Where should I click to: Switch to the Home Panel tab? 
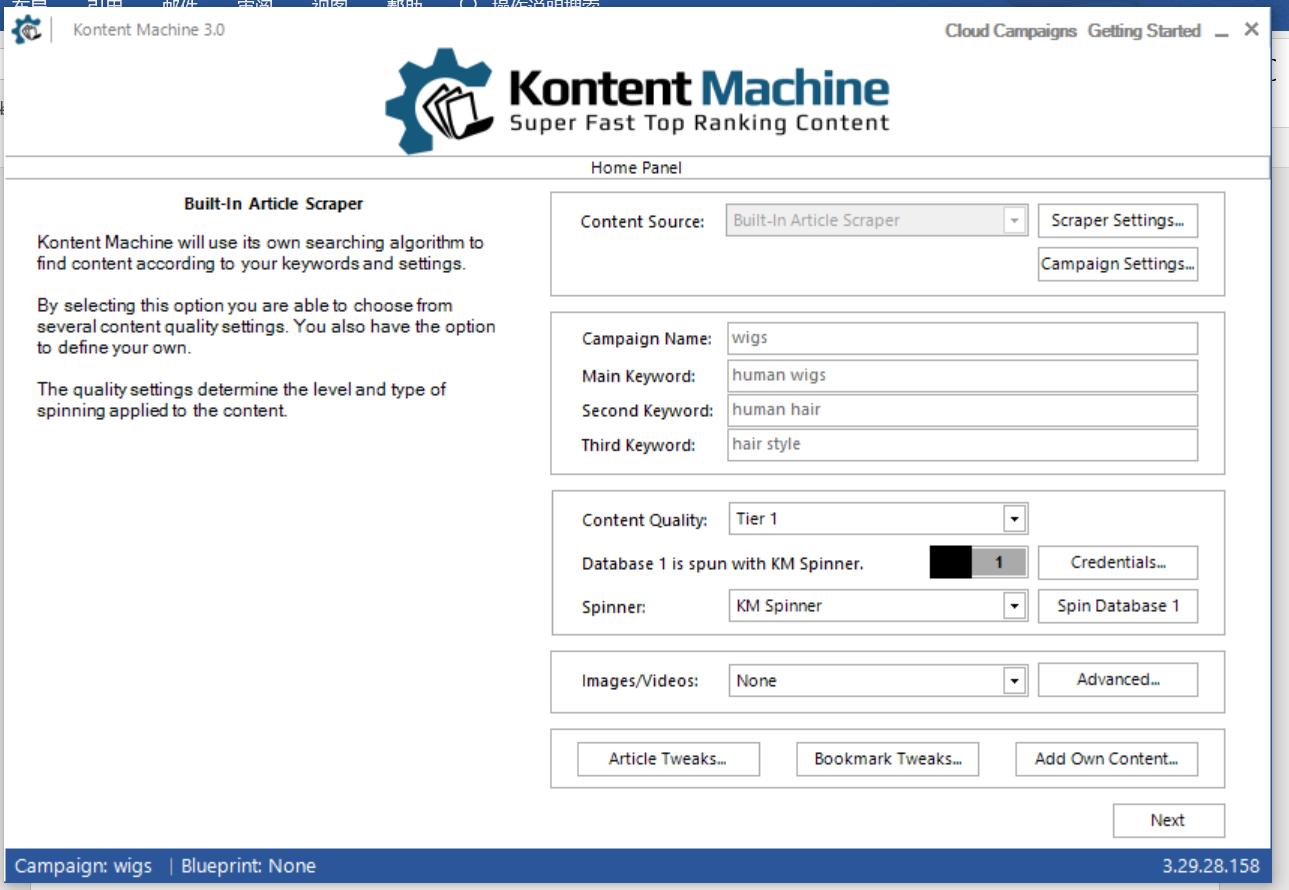point(638,167)
